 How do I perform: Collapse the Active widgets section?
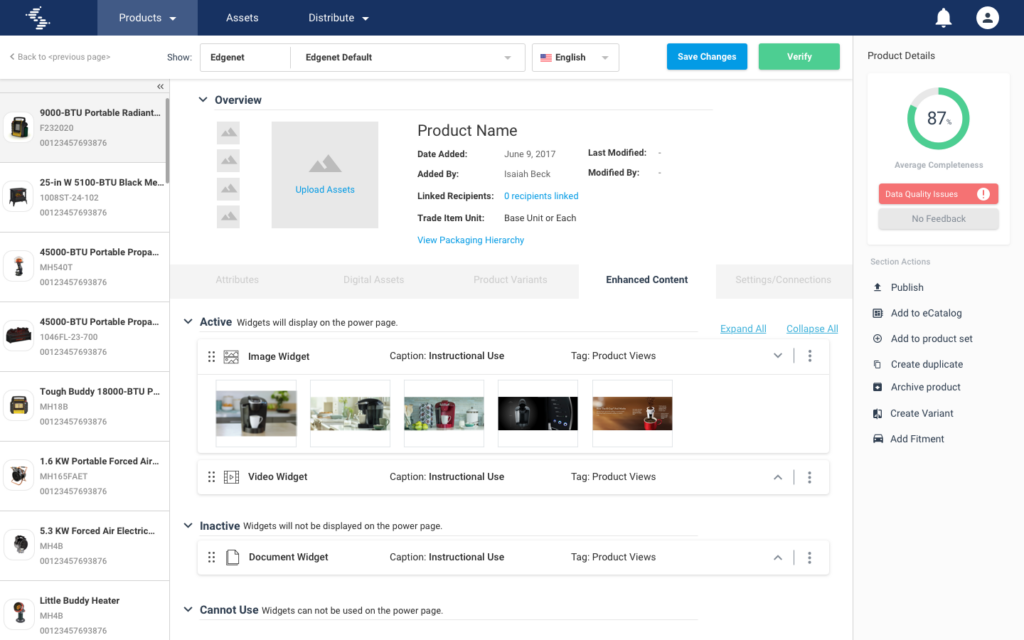pos(188,321)
